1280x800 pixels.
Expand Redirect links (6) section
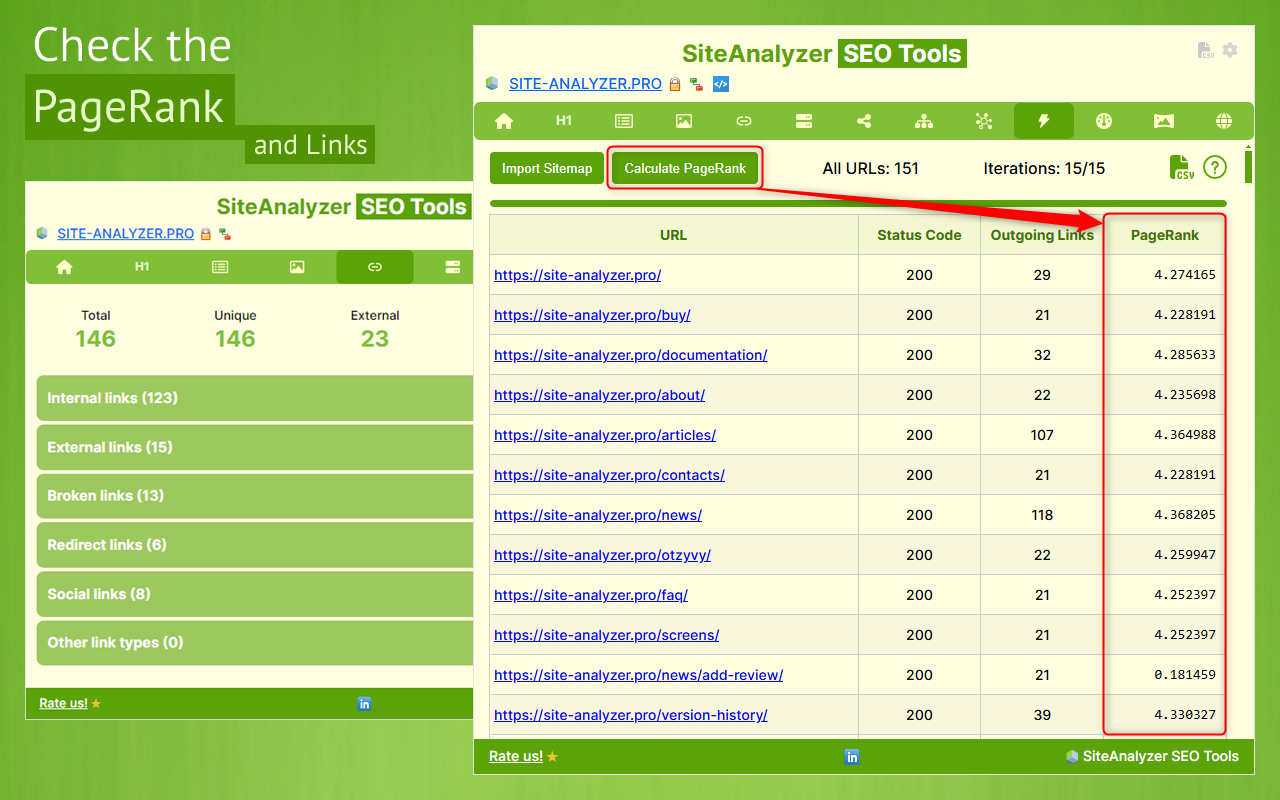254,545
